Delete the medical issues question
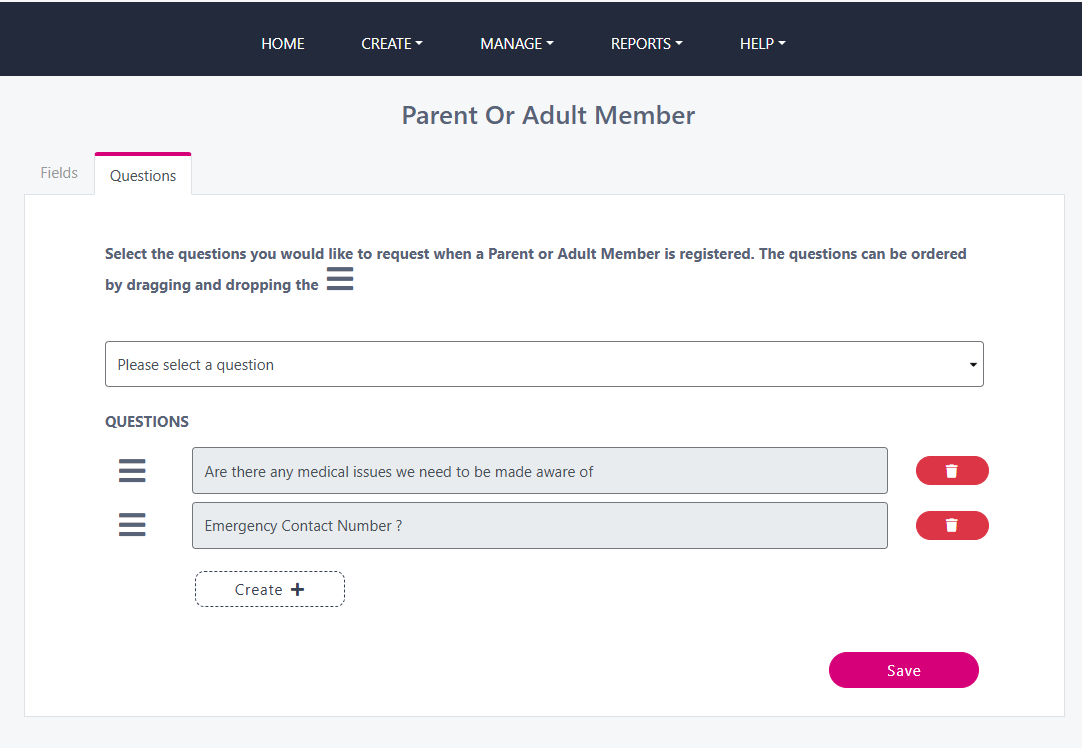1082x748 pixels. tap(952, 471)
